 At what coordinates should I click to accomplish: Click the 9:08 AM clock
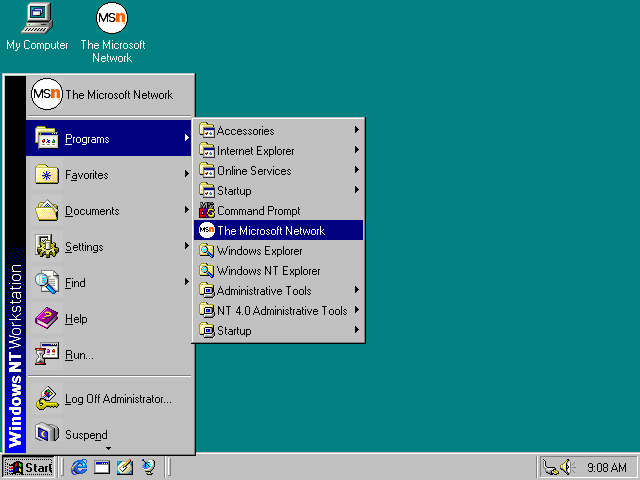[x=607, y=467]
